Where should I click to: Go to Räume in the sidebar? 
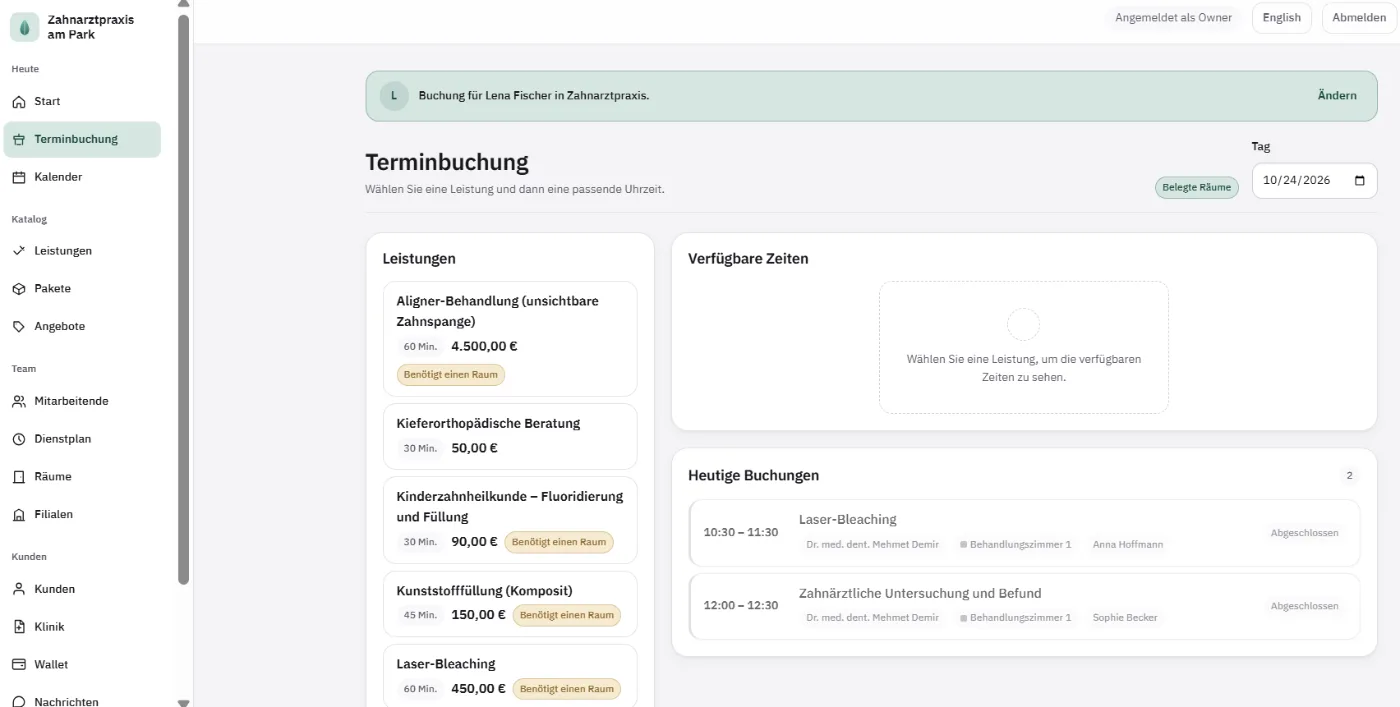(x=82, y=477)
